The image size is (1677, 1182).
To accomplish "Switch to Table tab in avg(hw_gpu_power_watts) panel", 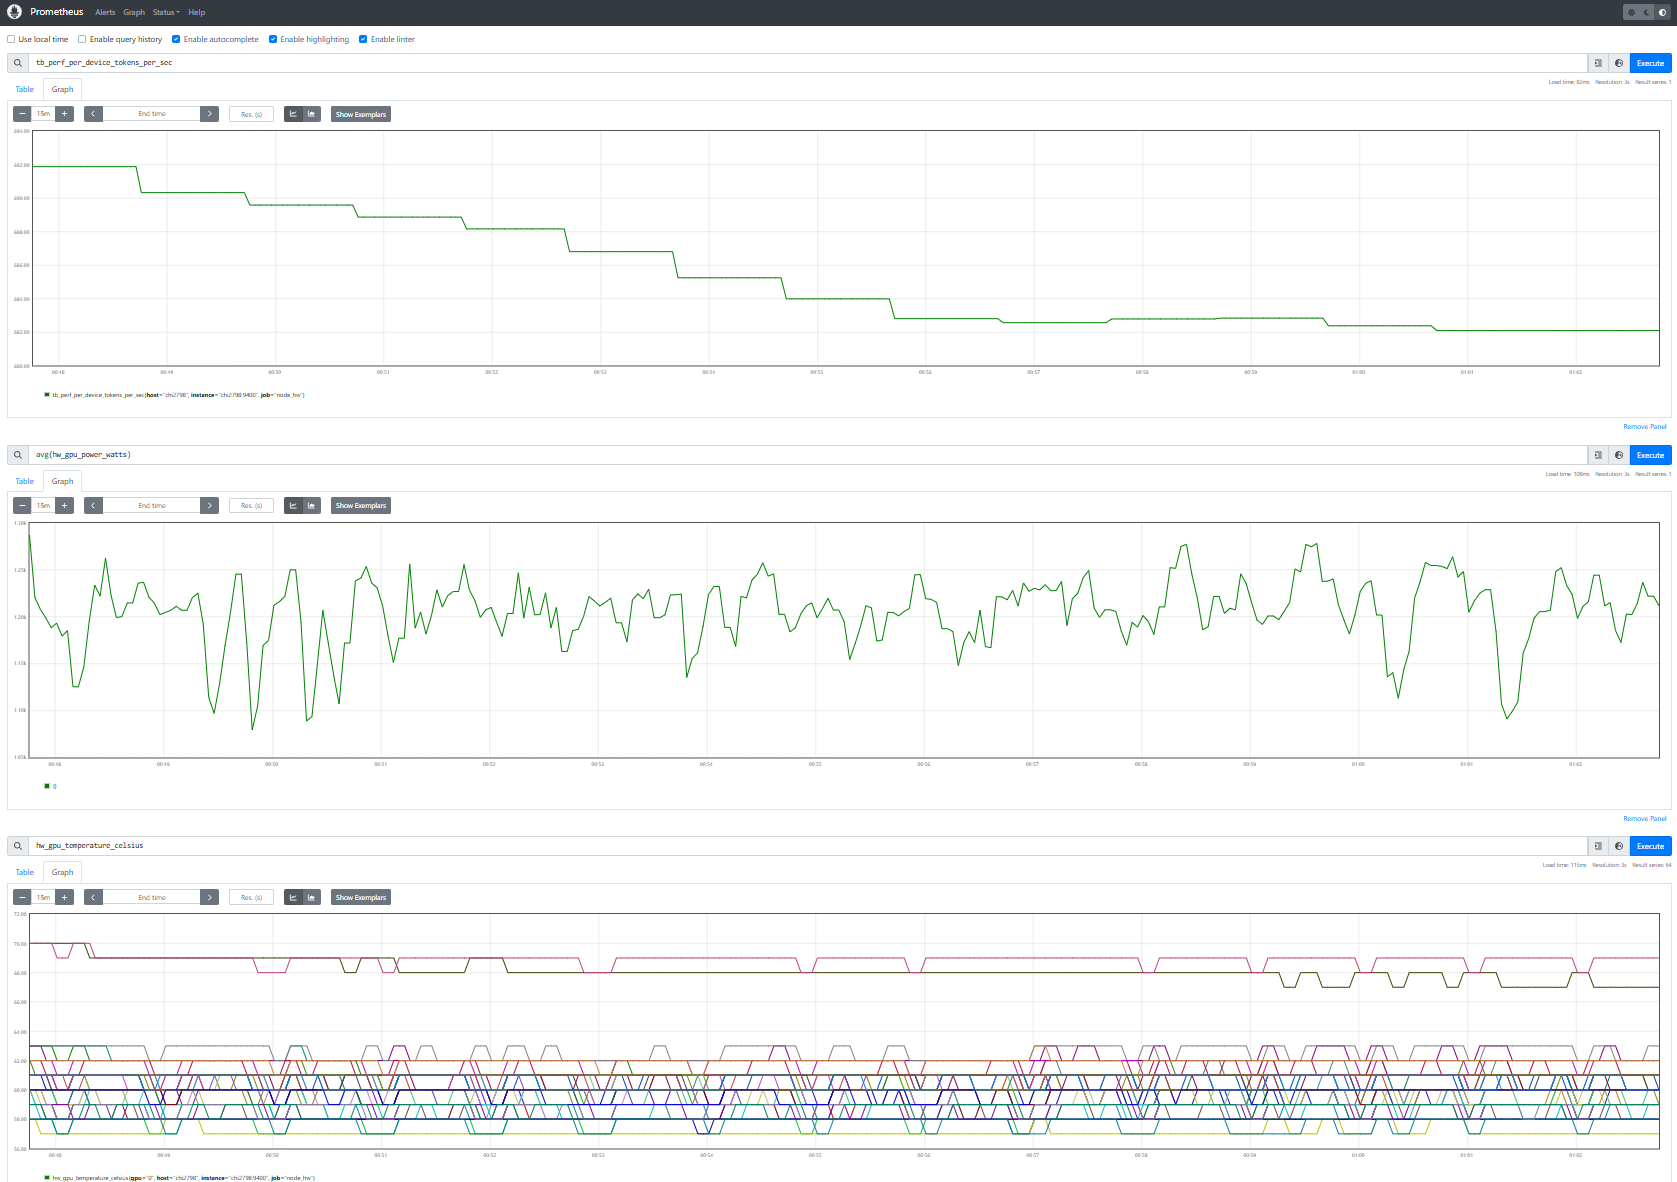I will click(x=25, y=481).
